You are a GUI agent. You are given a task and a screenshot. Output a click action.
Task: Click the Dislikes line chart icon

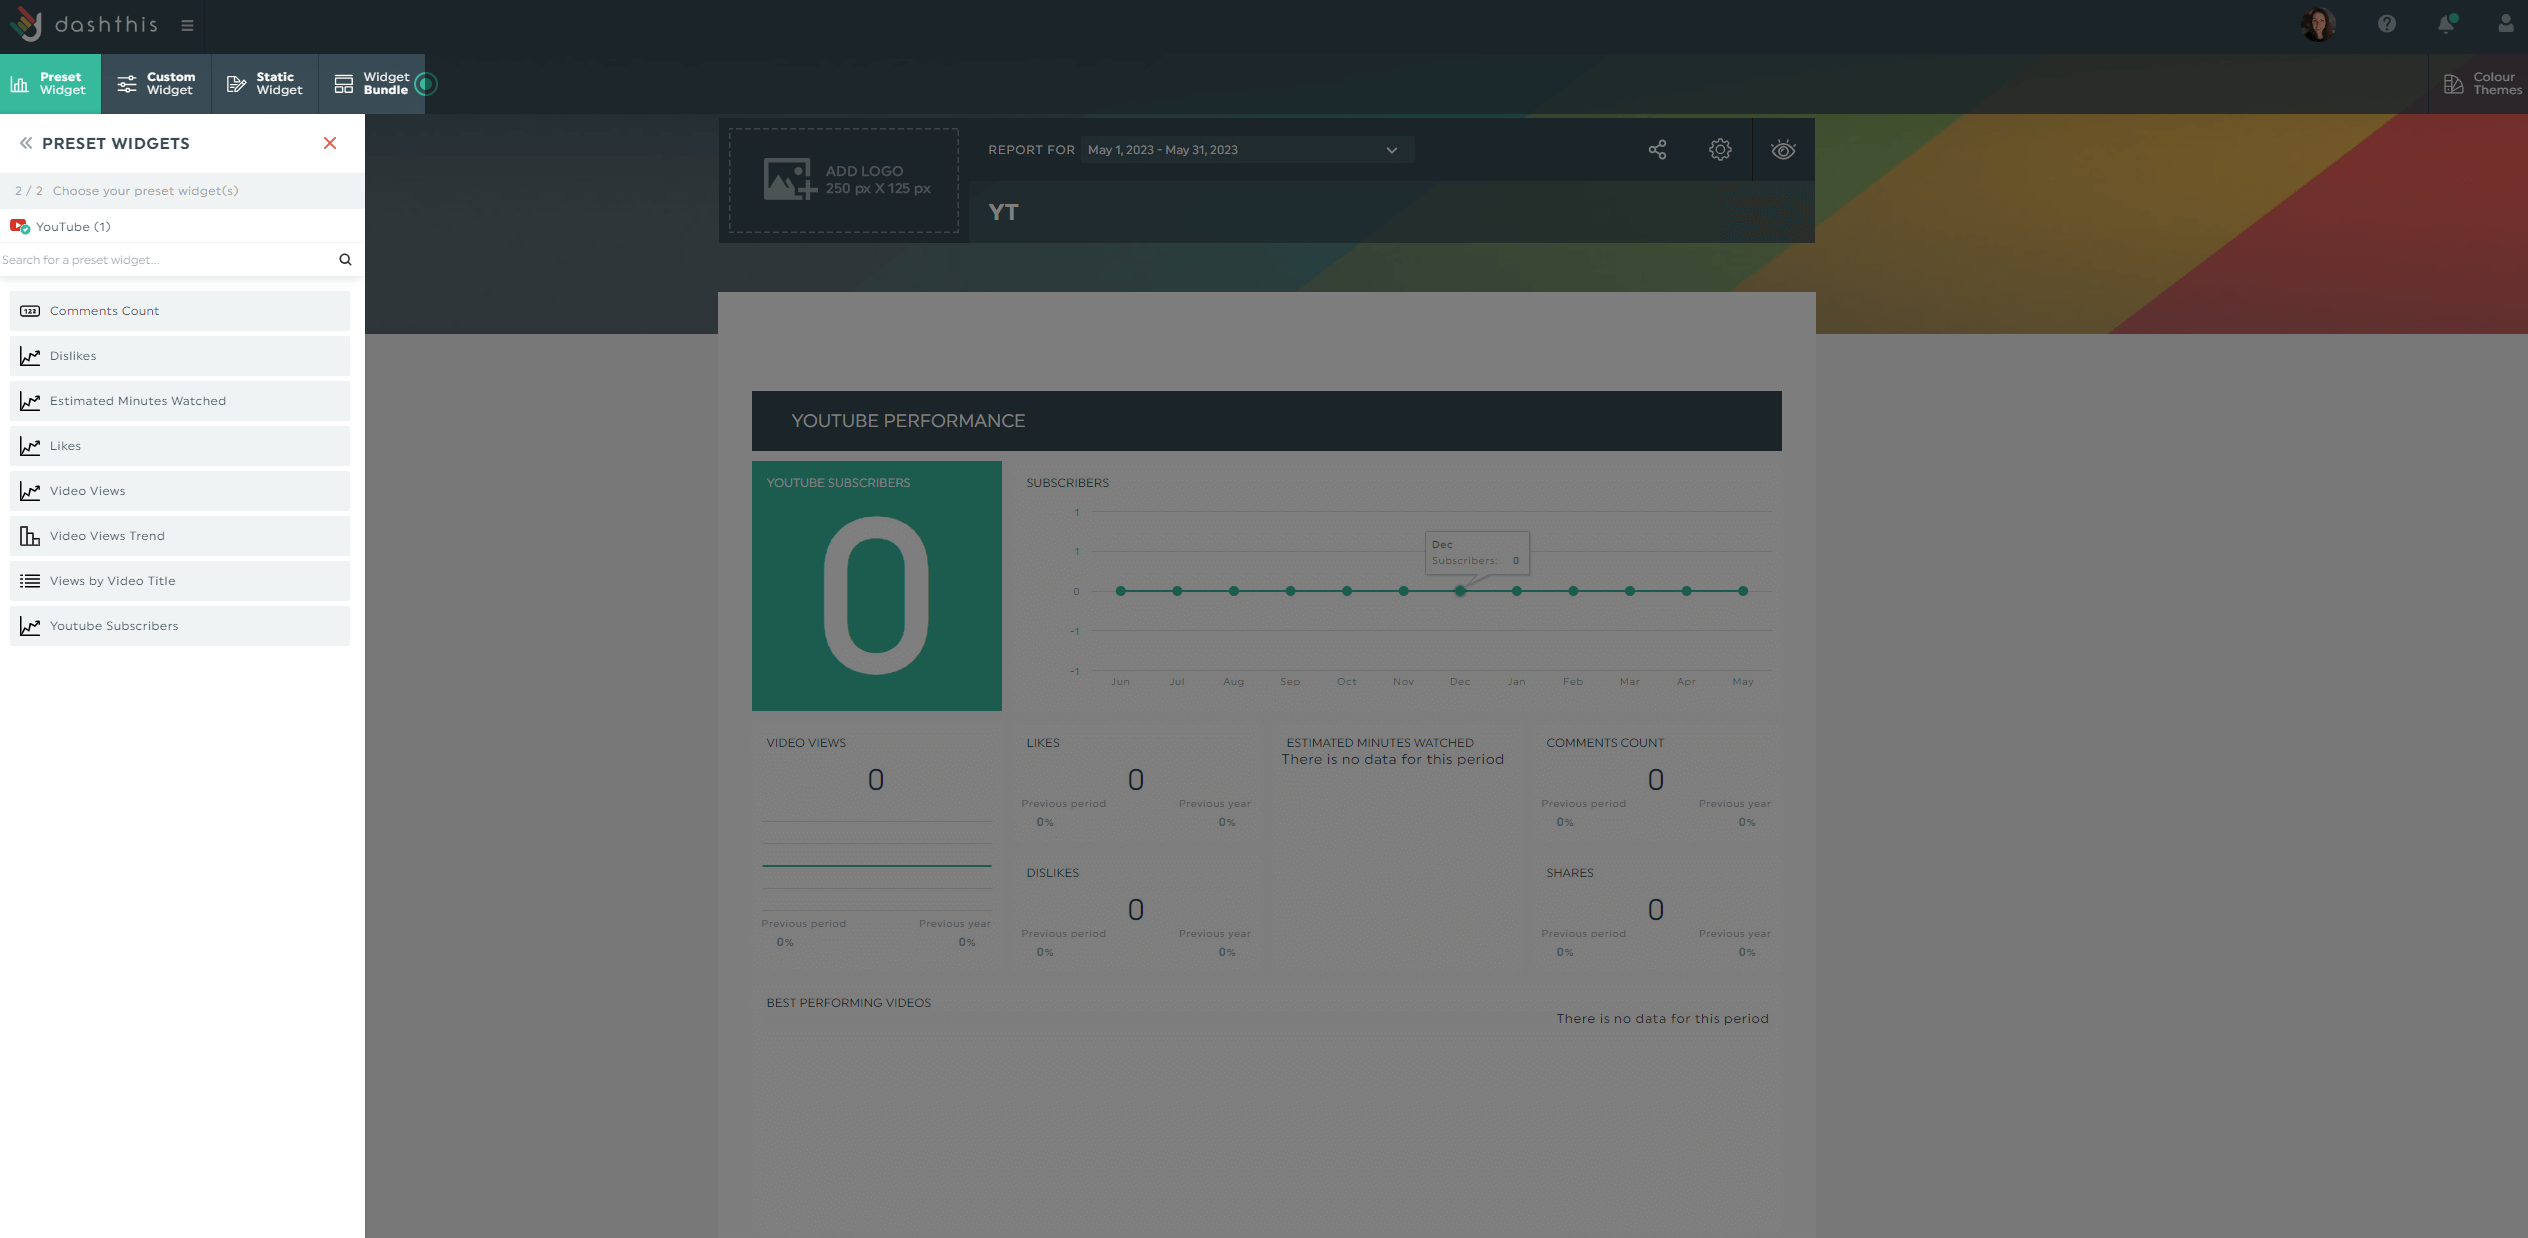click(30, 356)
